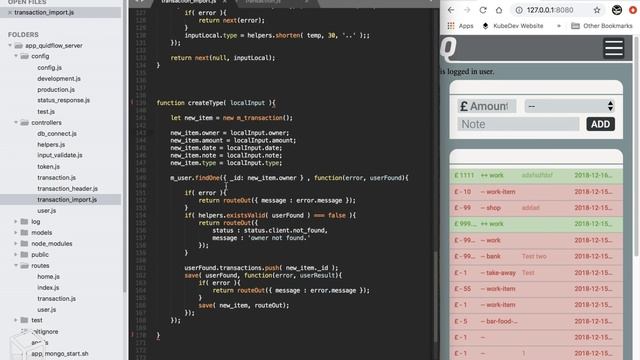Screen dimensions: 640x360
Task: Open db_connect.js in sidebar
Action: tap(57, 133)
